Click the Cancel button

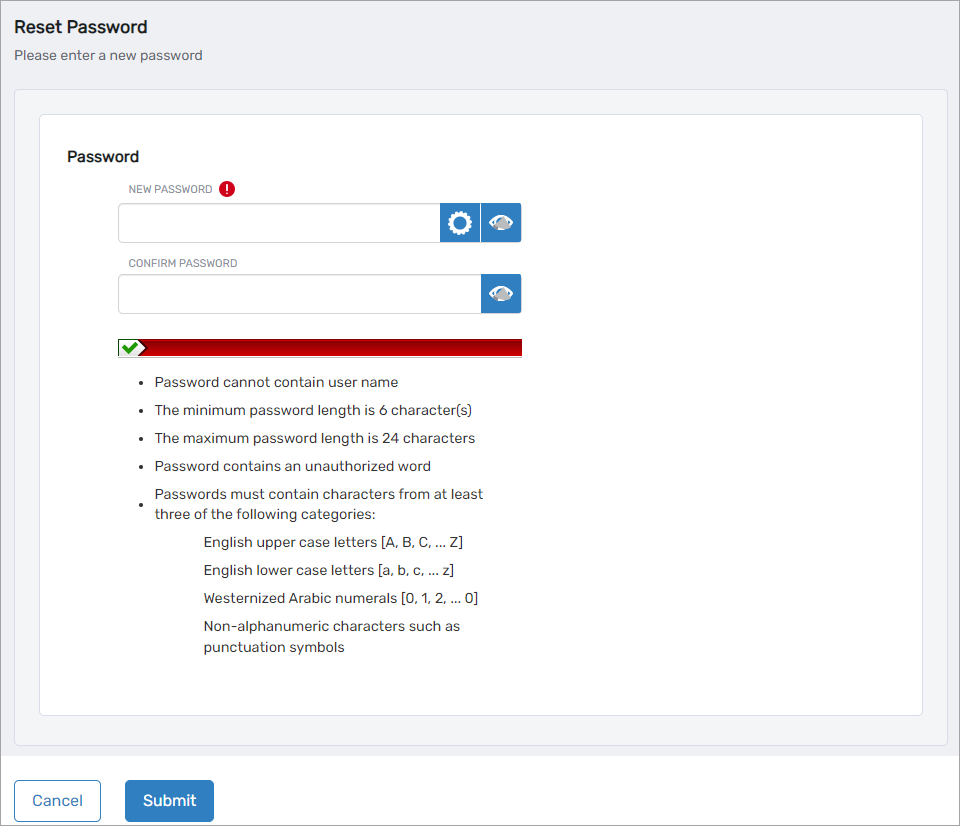click(57, 800)
